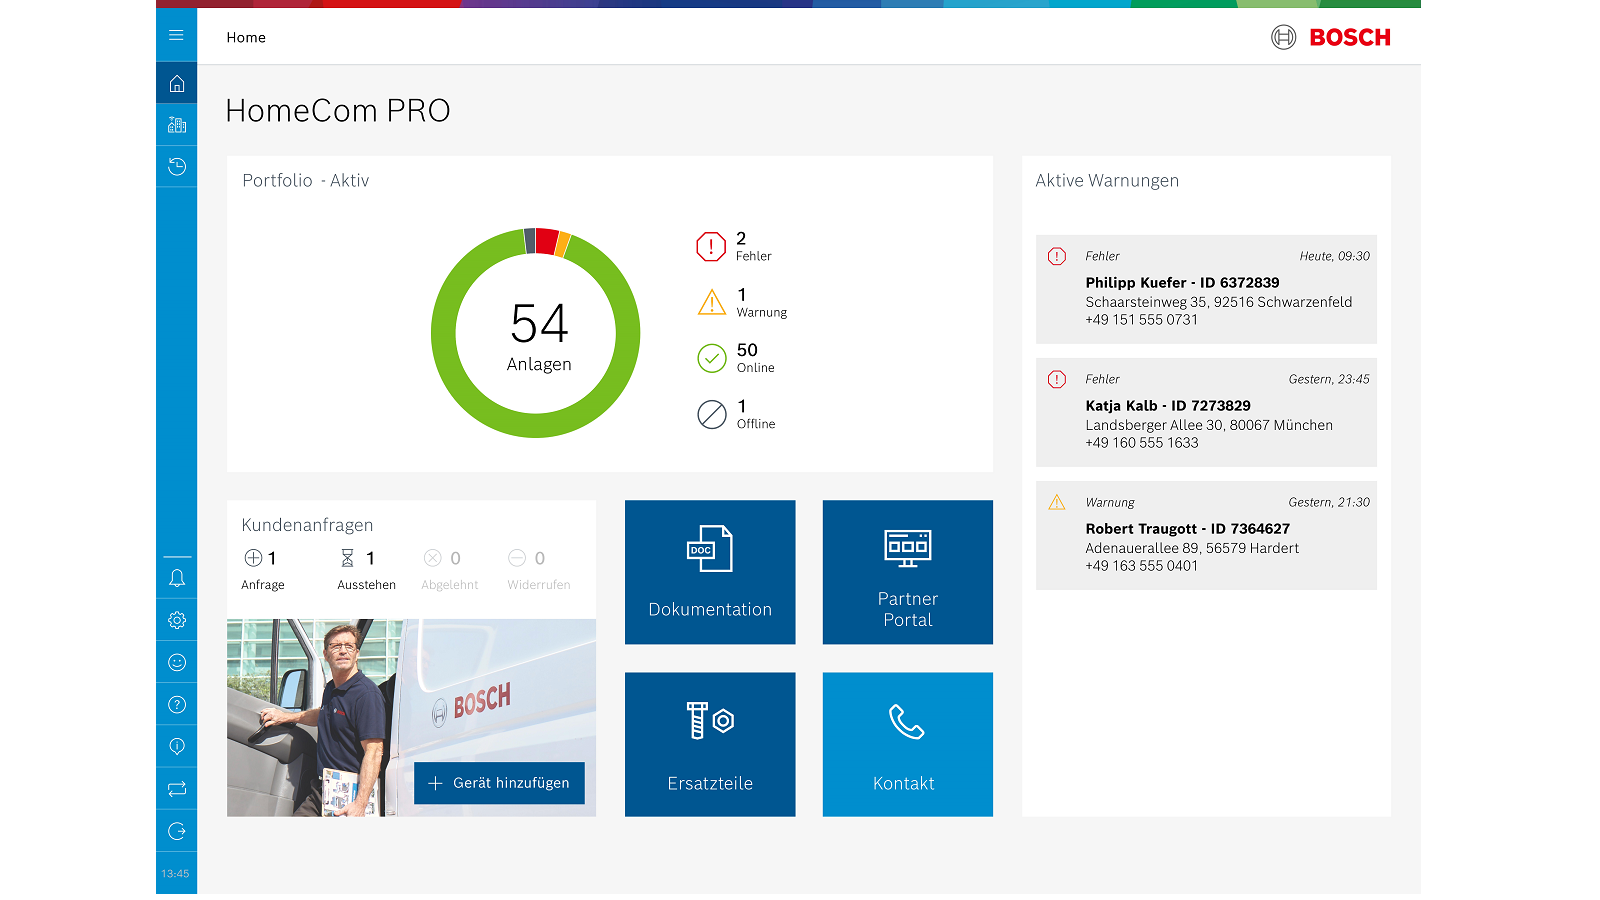The height and width of the screenshot is (900, 1600).
Task: Click the info circle sidebar icon
Action: pyautogui.click(x=176, y=746)
